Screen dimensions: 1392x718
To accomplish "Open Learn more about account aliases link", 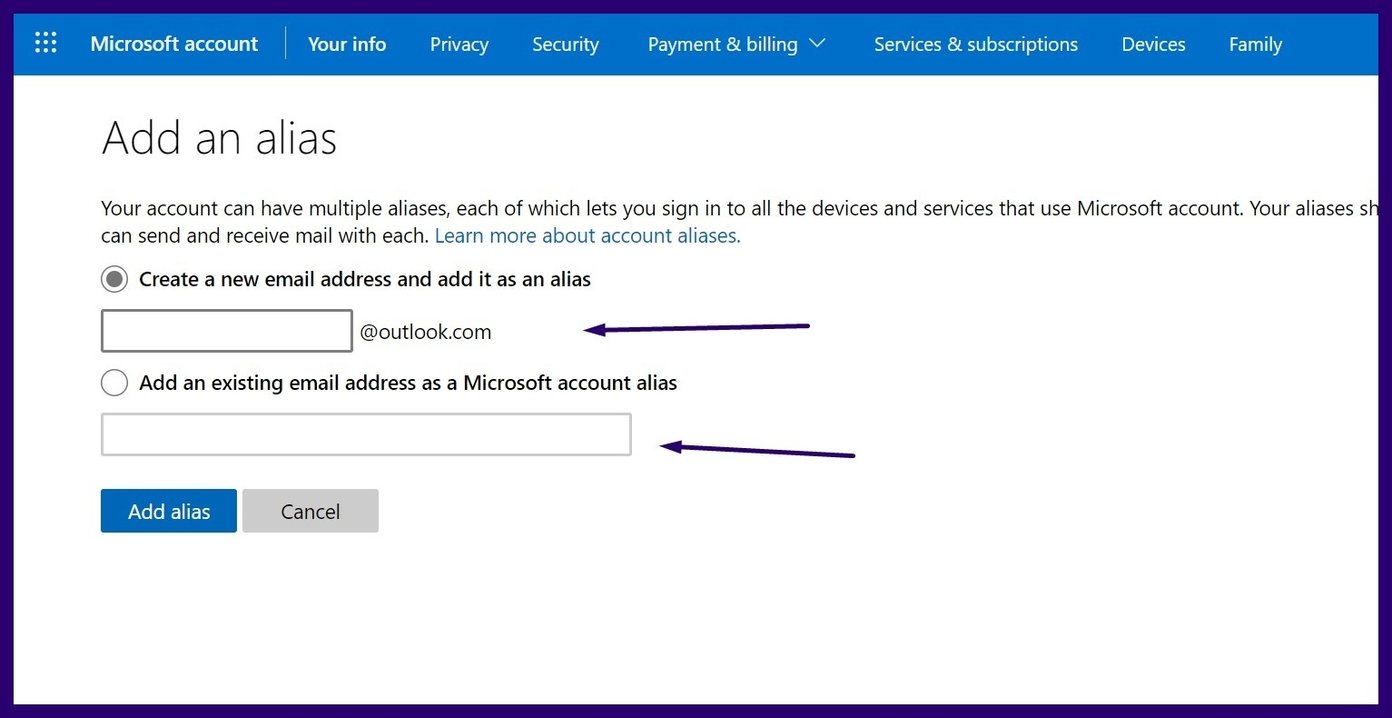I will click(587, 236).
